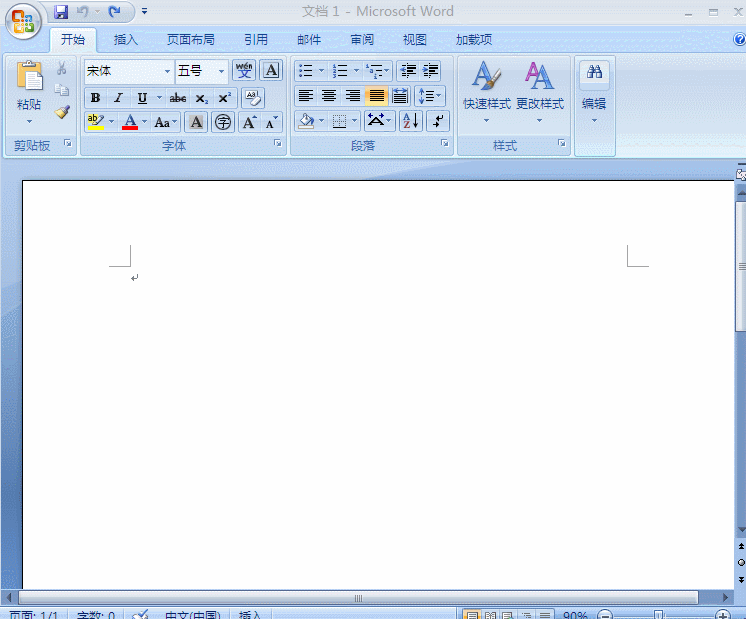This screenshot has width=746, height=619.
Task: Activate the Format Painter brush
Action: pos(61,112)
